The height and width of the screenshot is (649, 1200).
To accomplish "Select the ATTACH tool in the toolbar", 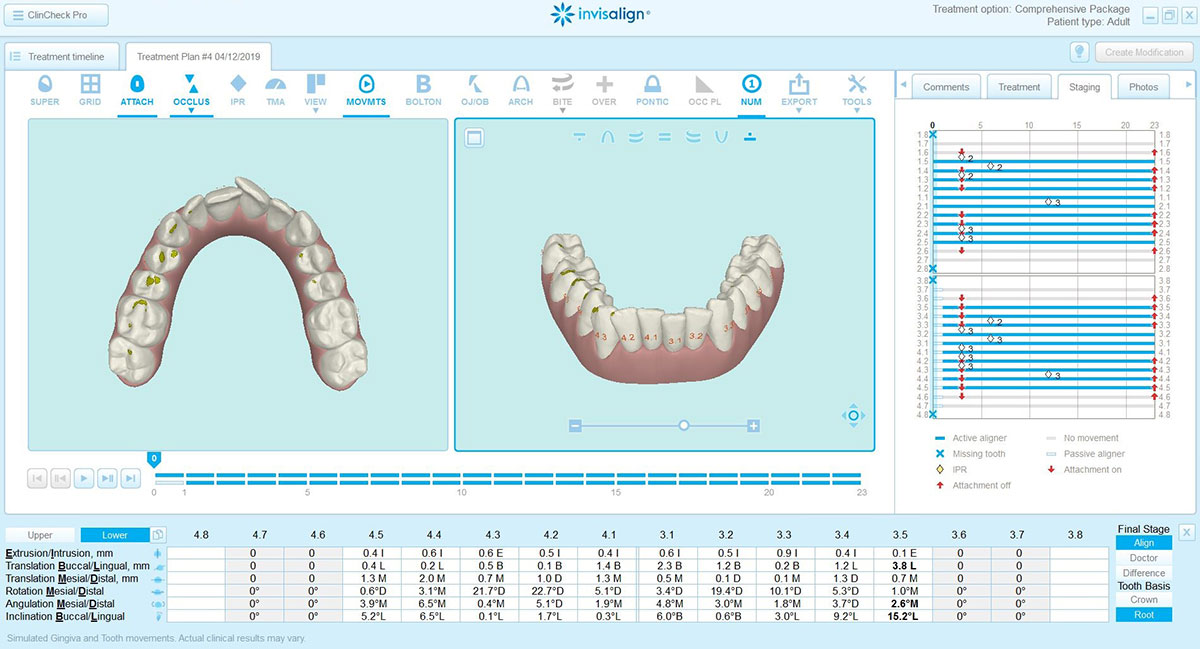I will coord(137,90).
